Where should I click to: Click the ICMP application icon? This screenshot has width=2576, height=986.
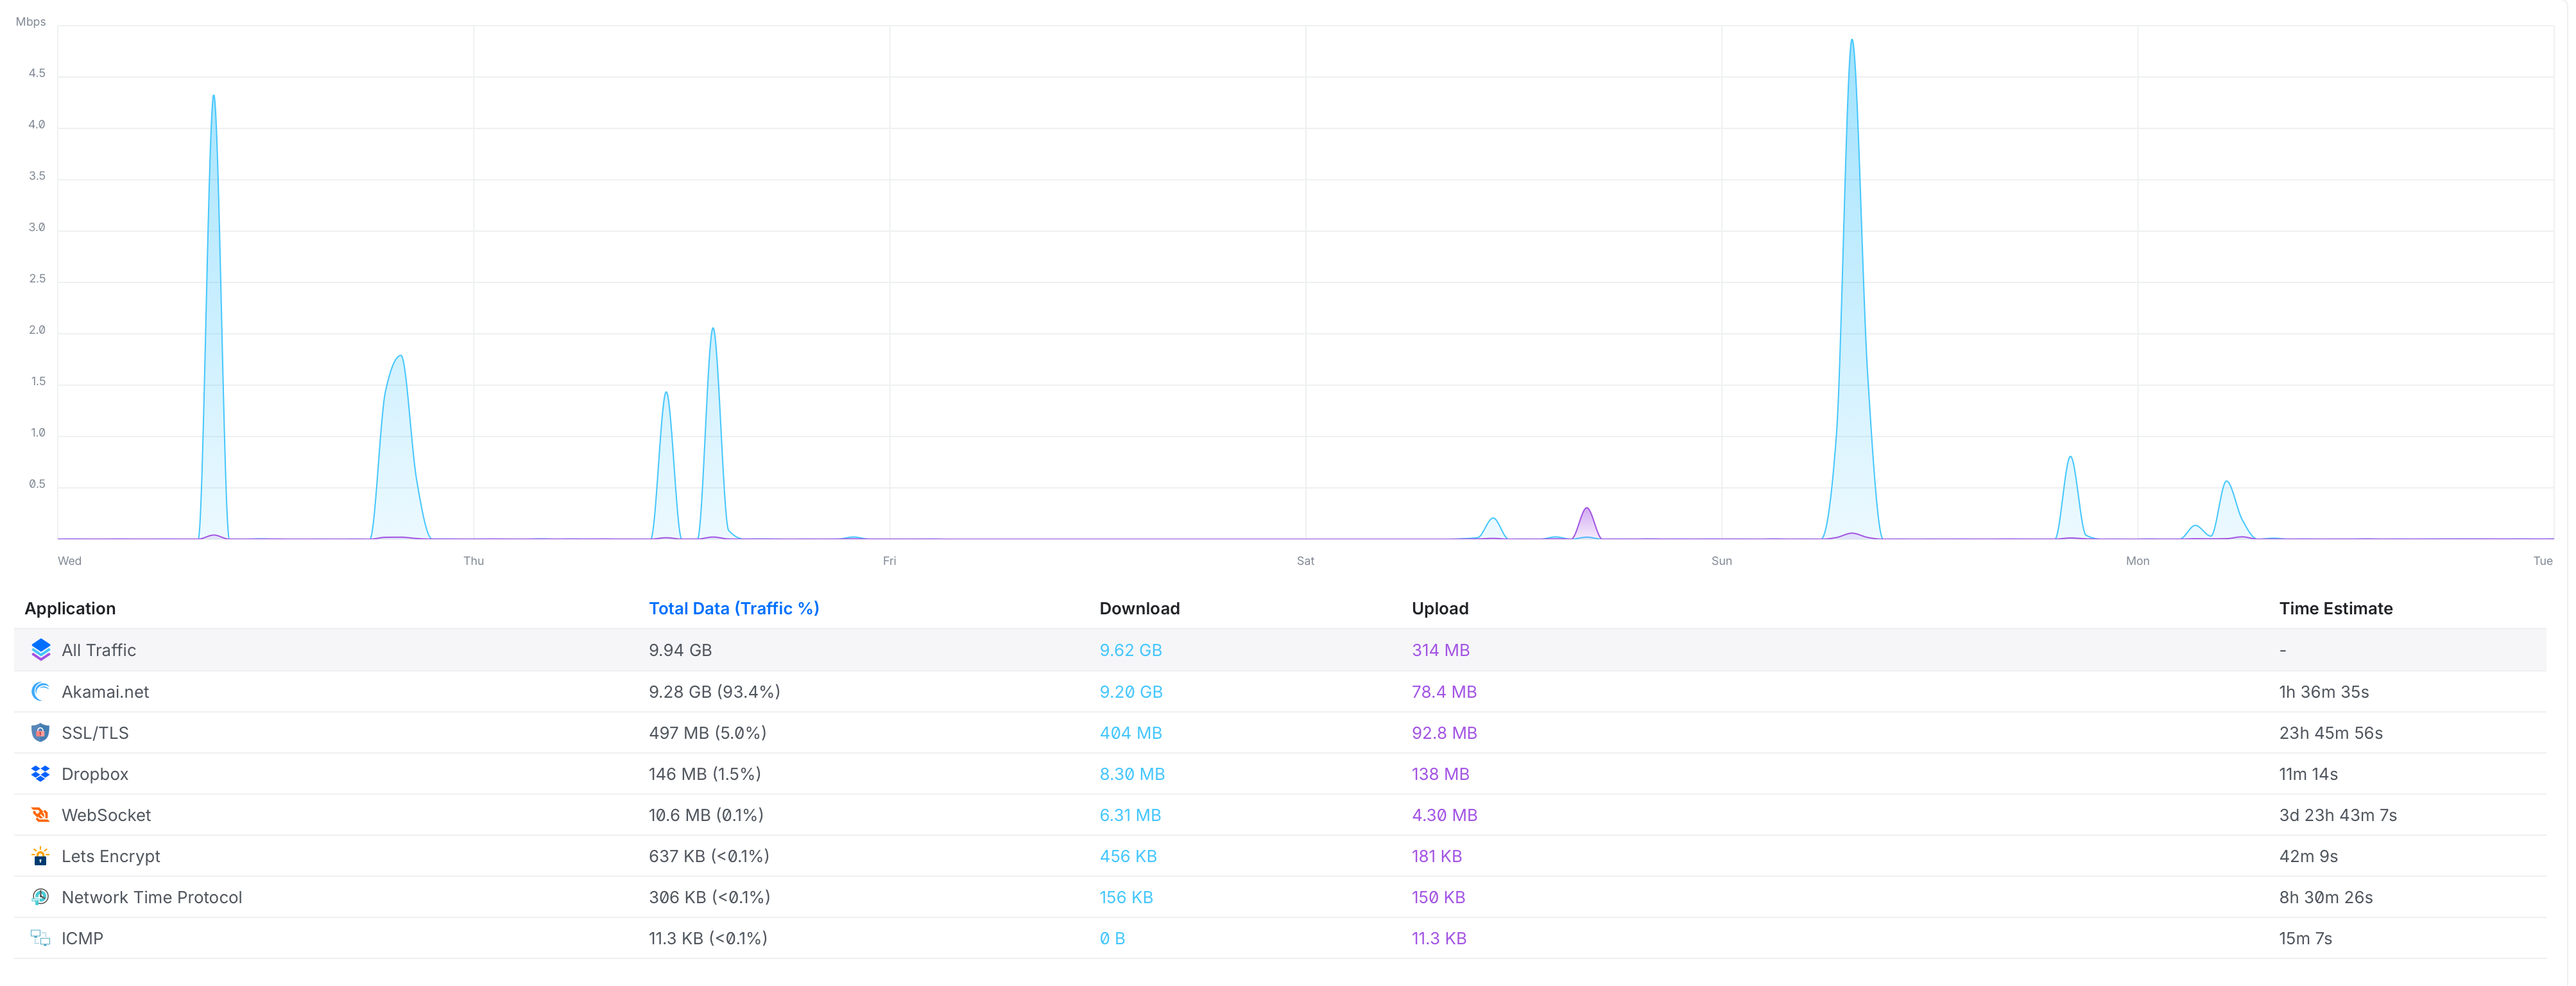tap(40, 938)
